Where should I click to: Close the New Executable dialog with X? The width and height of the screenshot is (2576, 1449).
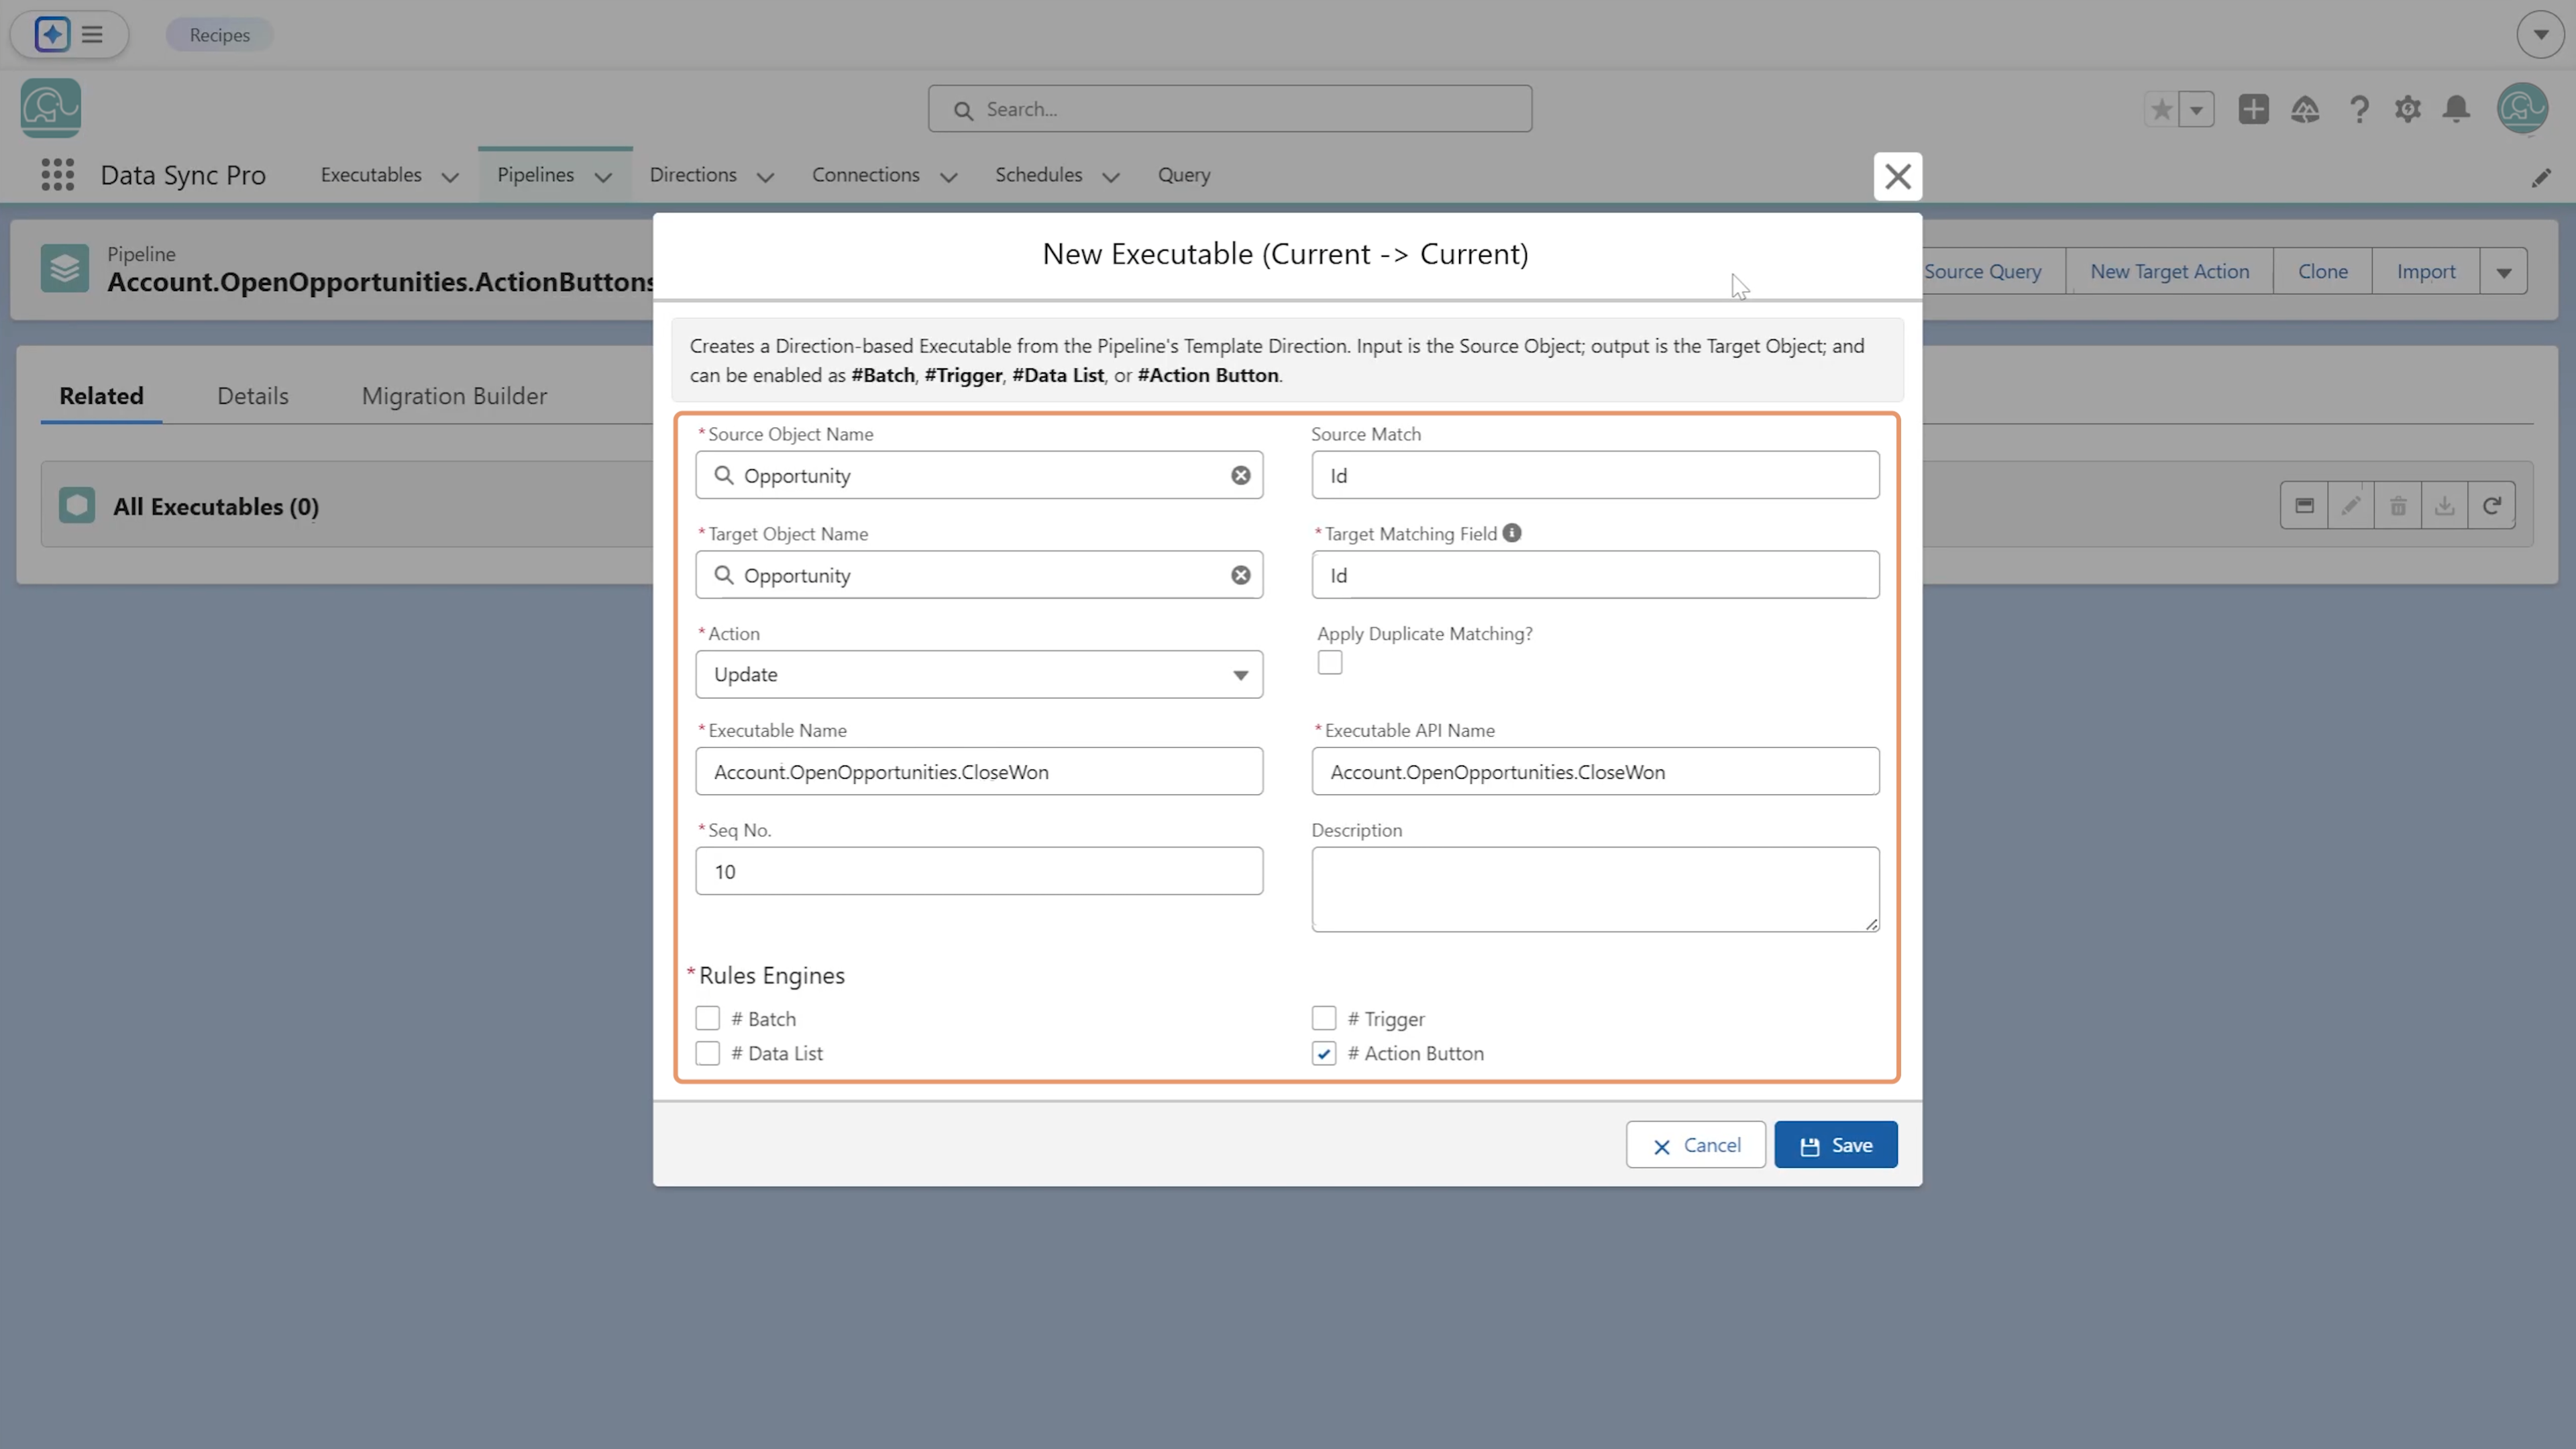pos(1897,176)
